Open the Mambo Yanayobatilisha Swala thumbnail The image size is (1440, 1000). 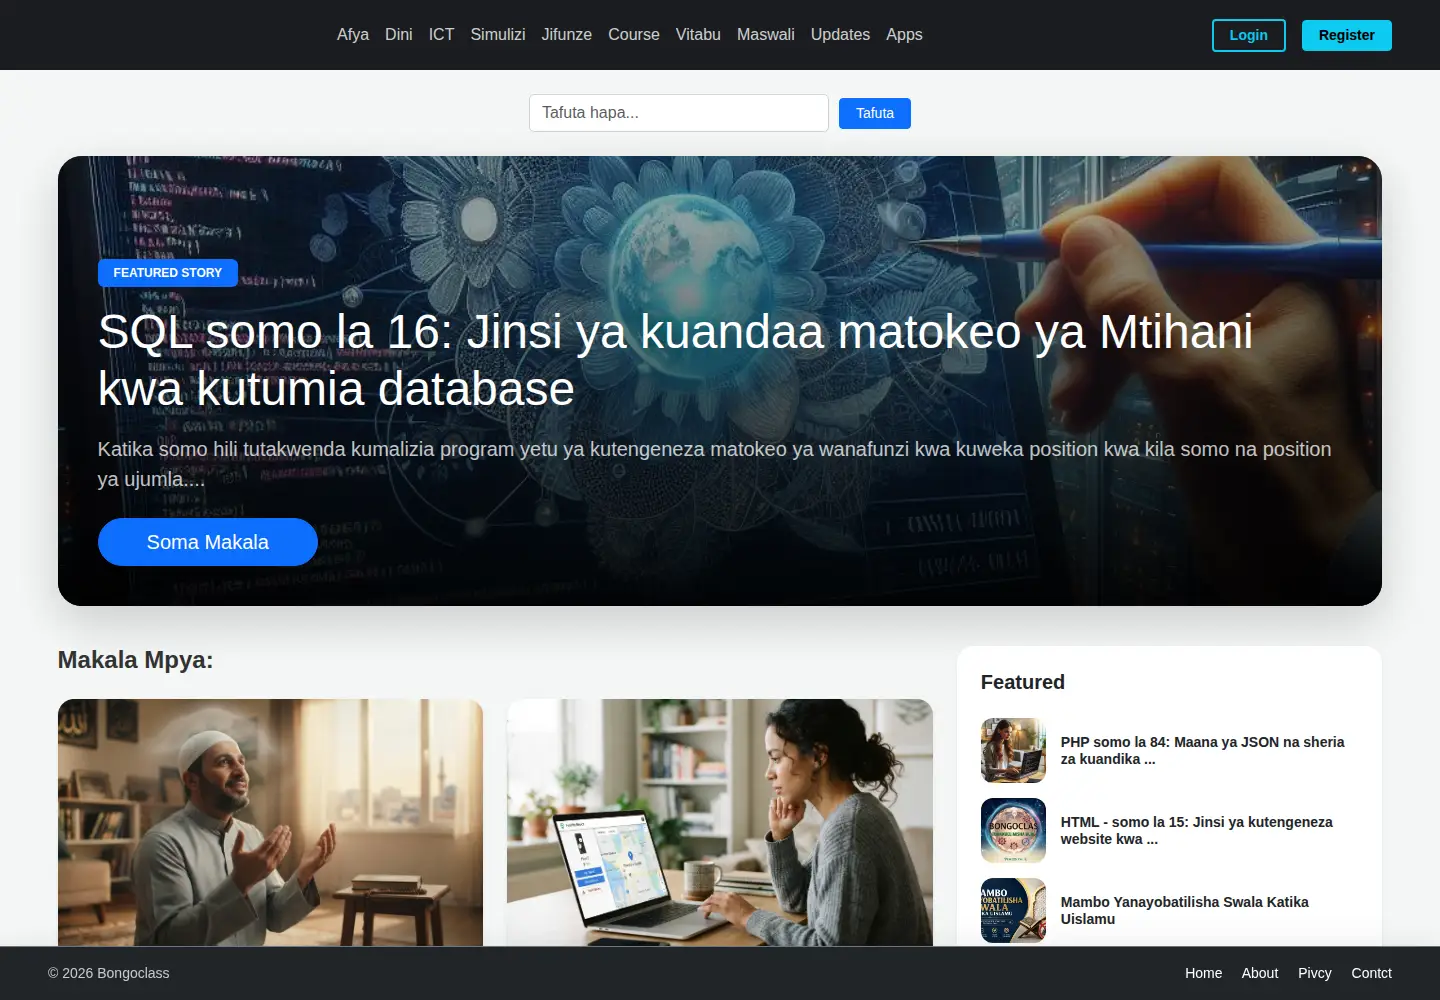tap(1013, 910)
